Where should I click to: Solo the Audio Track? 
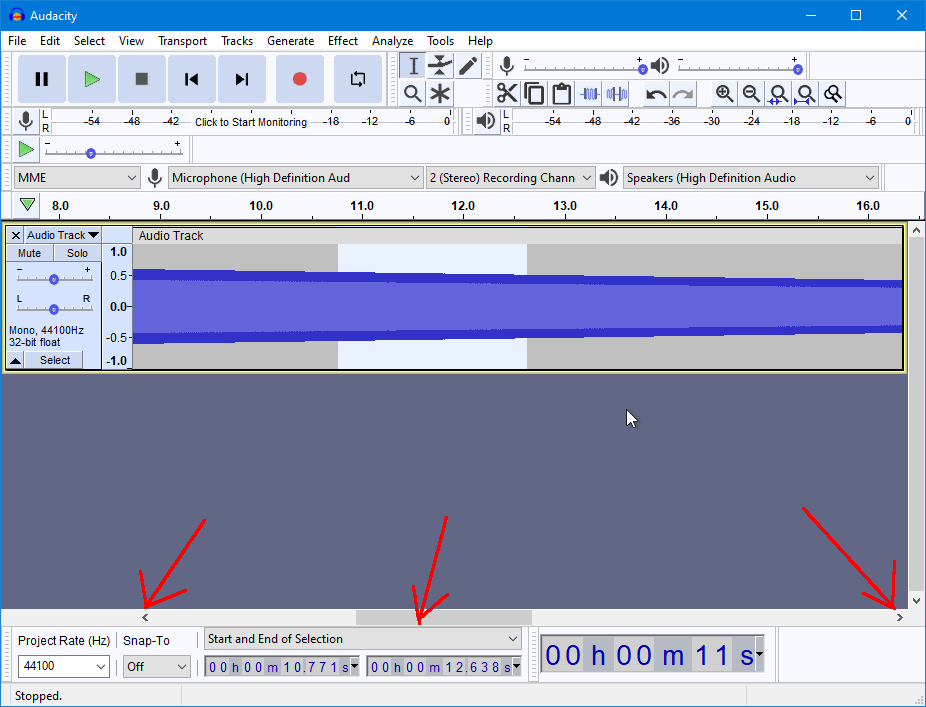coord(77,253)
